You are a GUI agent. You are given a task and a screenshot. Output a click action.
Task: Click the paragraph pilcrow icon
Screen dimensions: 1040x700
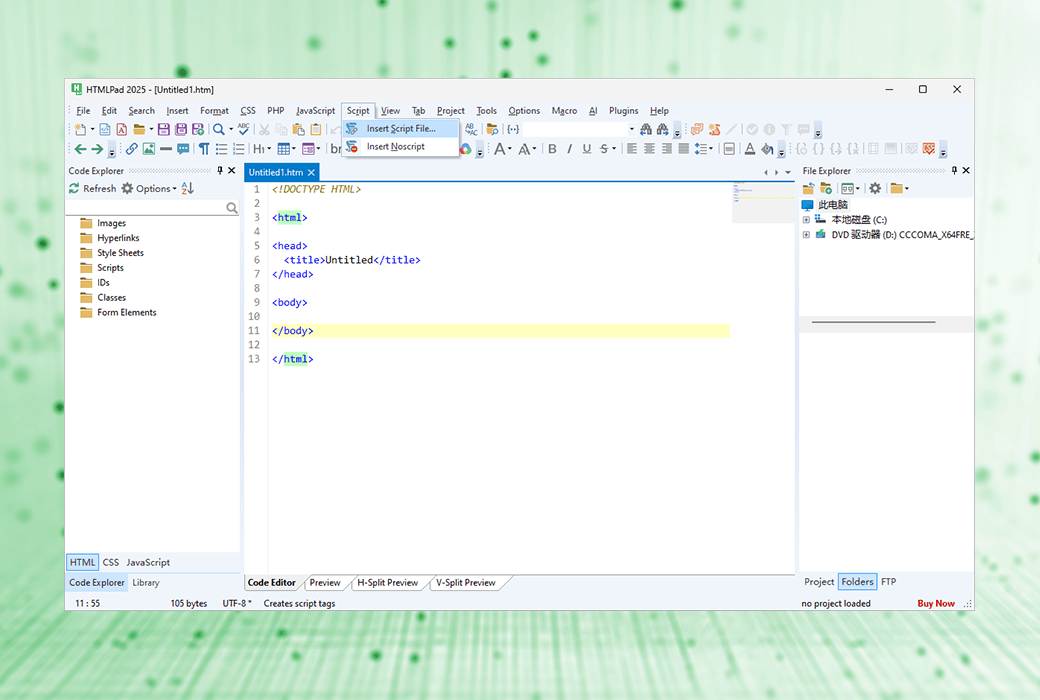point(204,149)
